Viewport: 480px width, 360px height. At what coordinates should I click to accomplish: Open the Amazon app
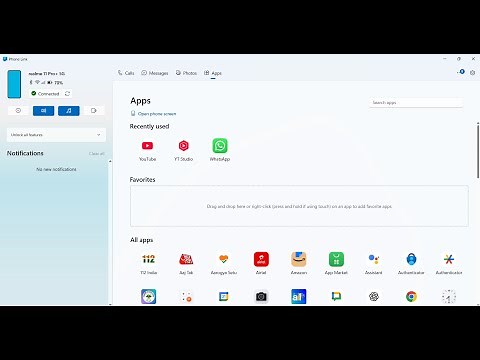299,259
